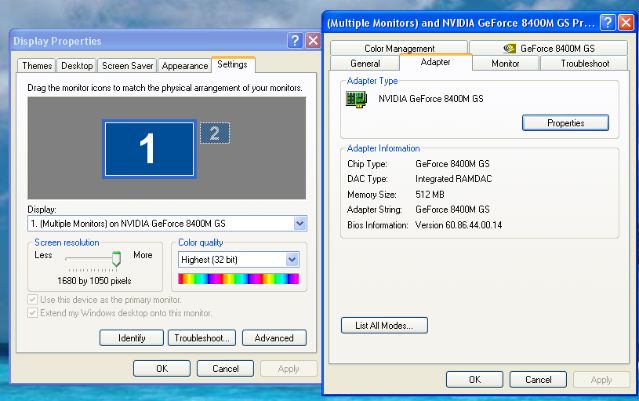Click DAC Type value Integrated RAMDAC
This screenshot has height=401, width=639.
point(454,178)
